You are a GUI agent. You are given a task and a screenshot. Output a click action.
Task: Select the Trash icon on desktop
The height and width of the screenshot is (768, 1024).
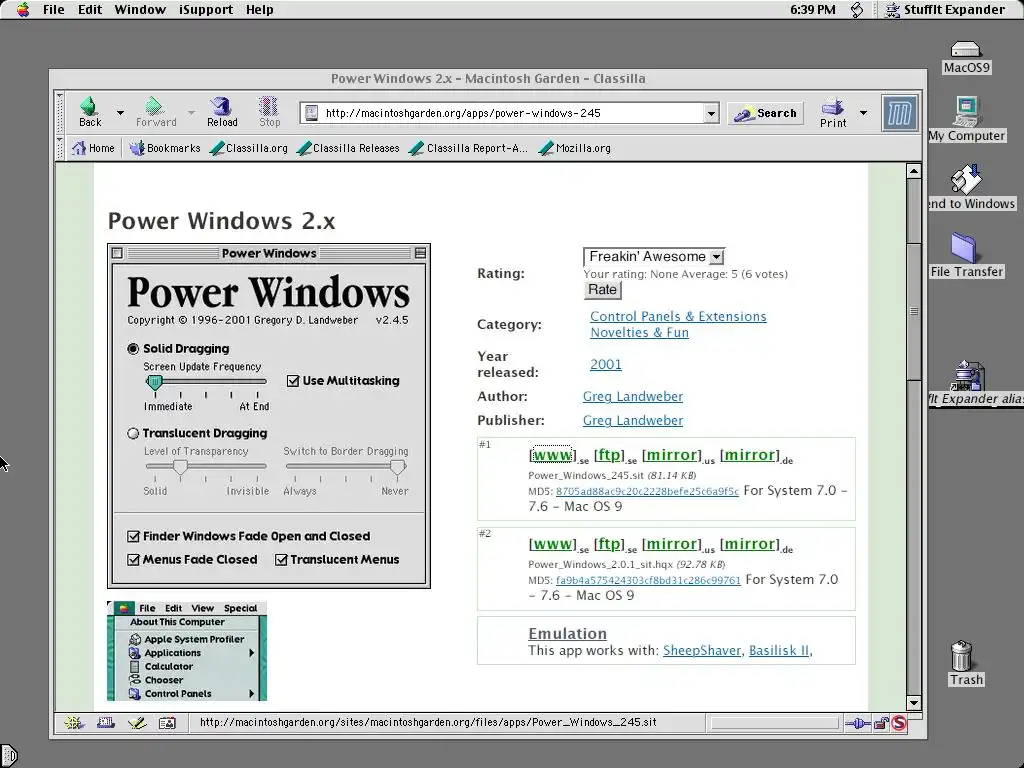pos(965,664)
